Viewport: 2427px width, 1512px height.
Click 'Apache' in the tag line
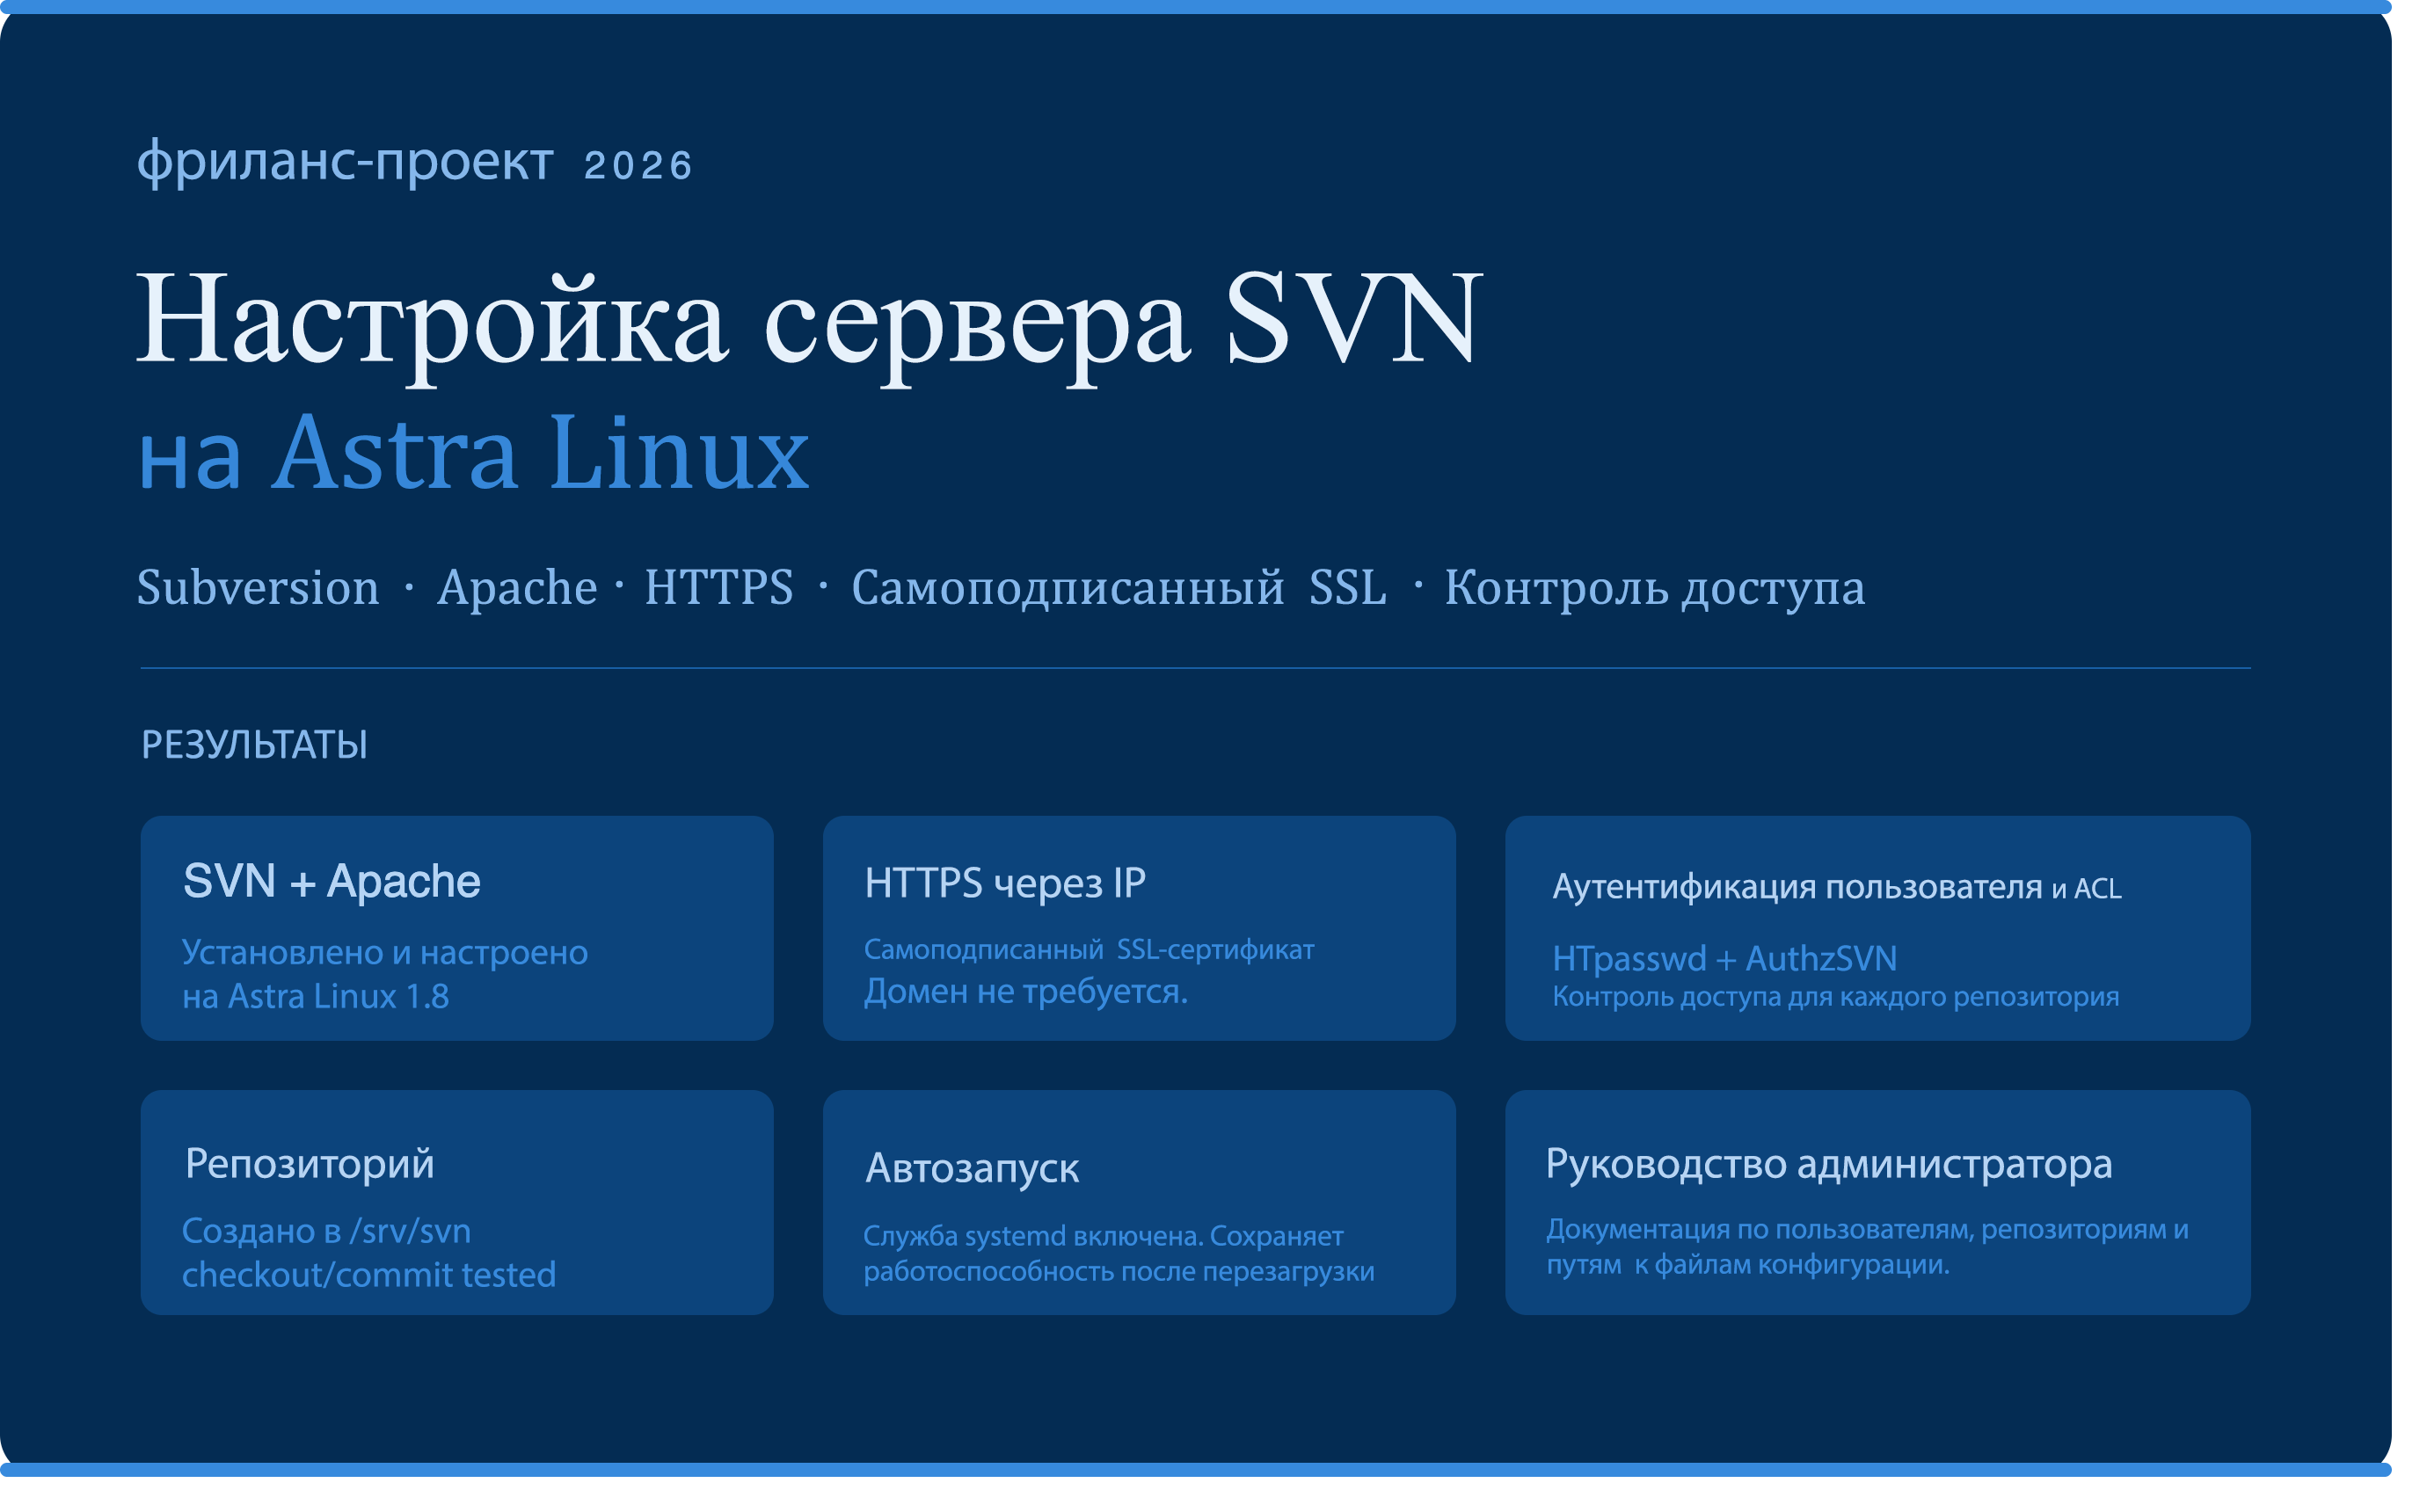tap(517, 588)
